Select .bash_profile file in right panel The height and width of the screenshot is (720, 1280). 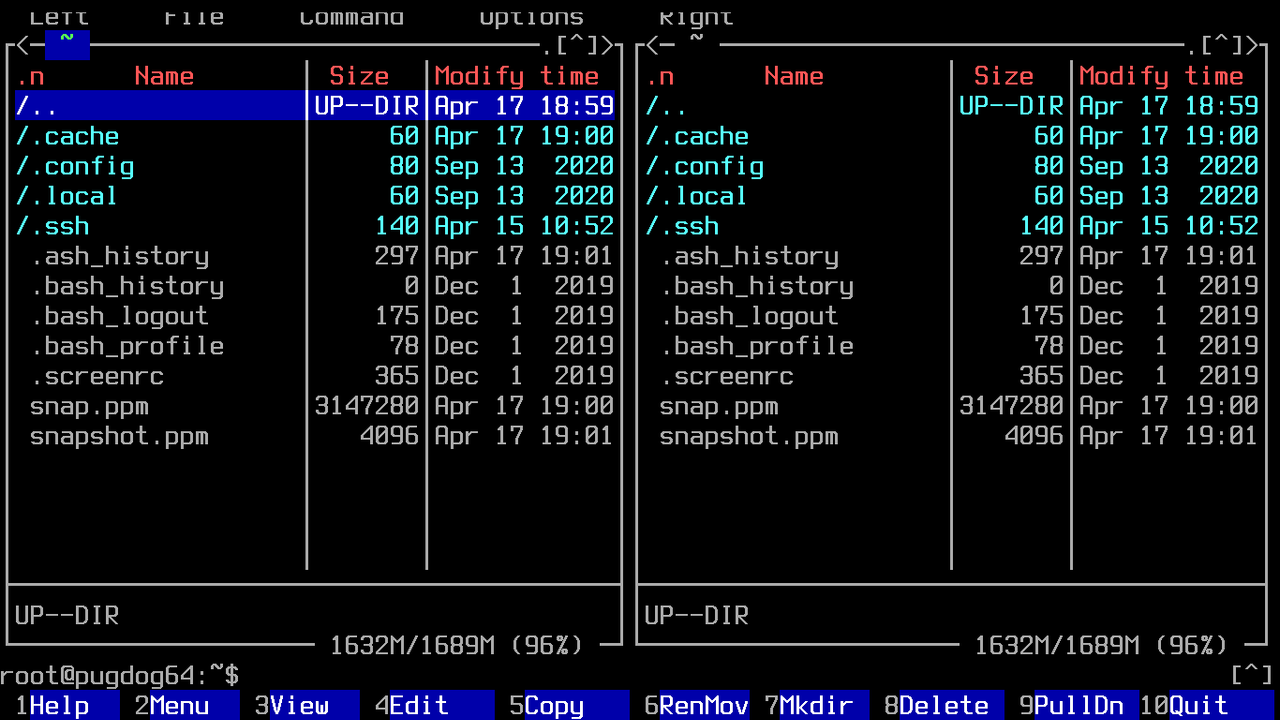tap(952, 345)
